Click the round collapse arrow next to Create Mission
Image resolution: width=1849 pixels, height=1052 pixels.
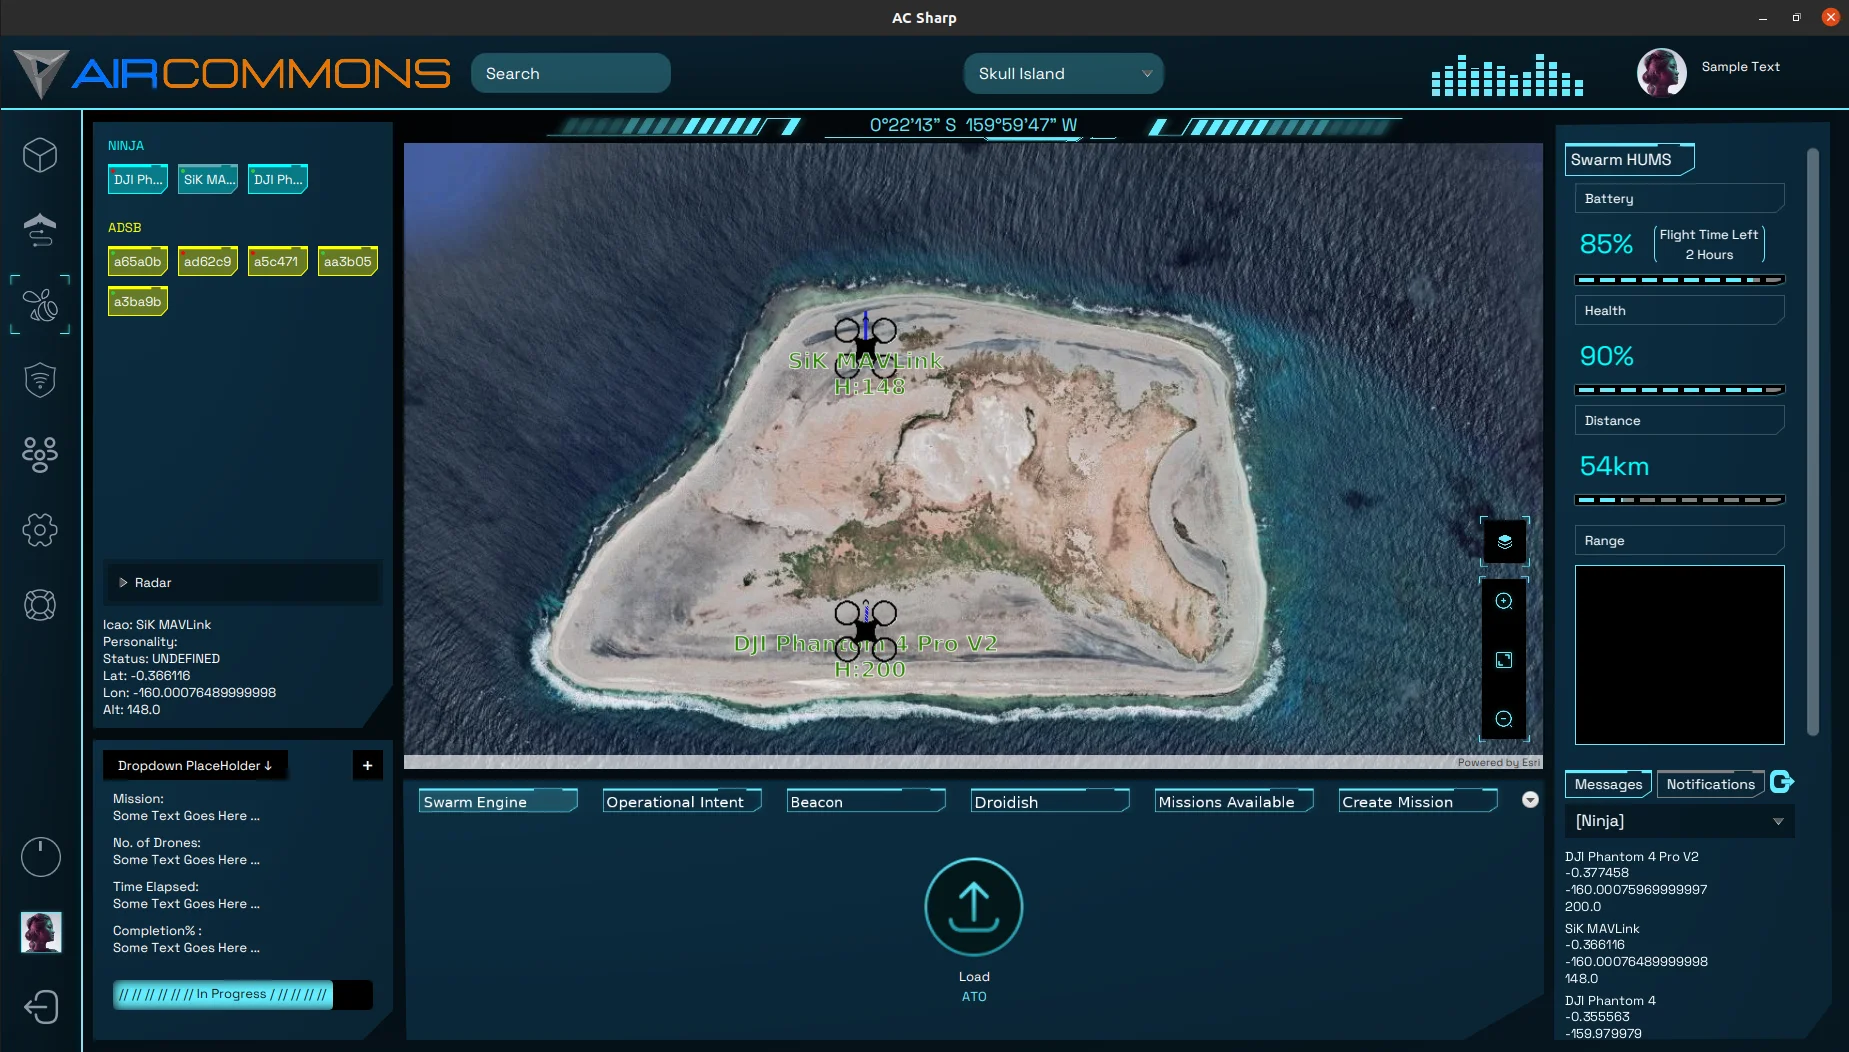1530,800
